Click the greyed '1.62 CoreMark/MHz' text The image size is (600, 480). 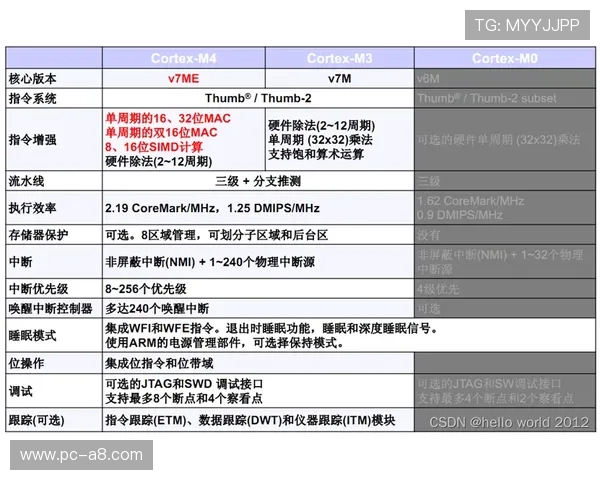point(470,201)
